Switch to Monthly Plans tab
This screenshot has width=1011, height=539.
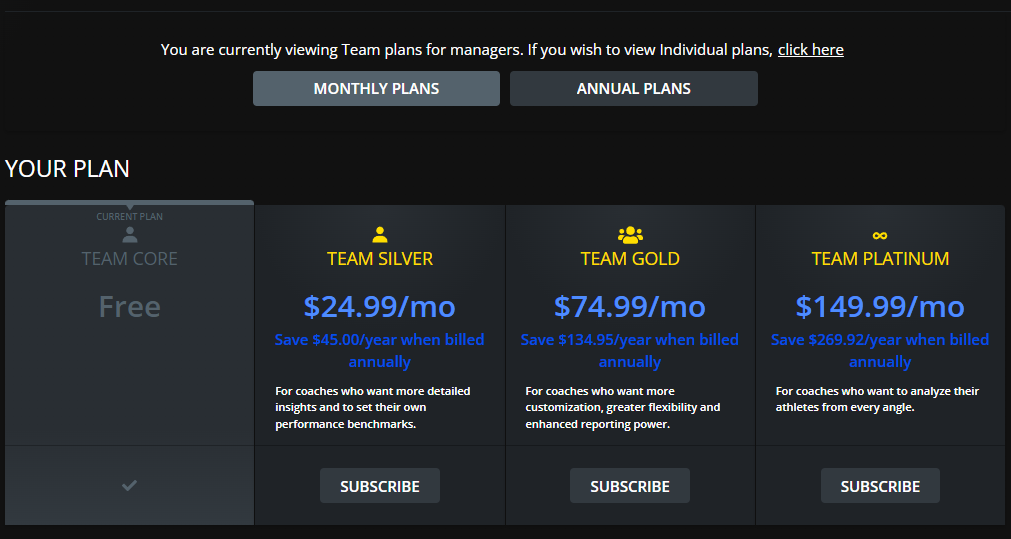pos(377,88)
